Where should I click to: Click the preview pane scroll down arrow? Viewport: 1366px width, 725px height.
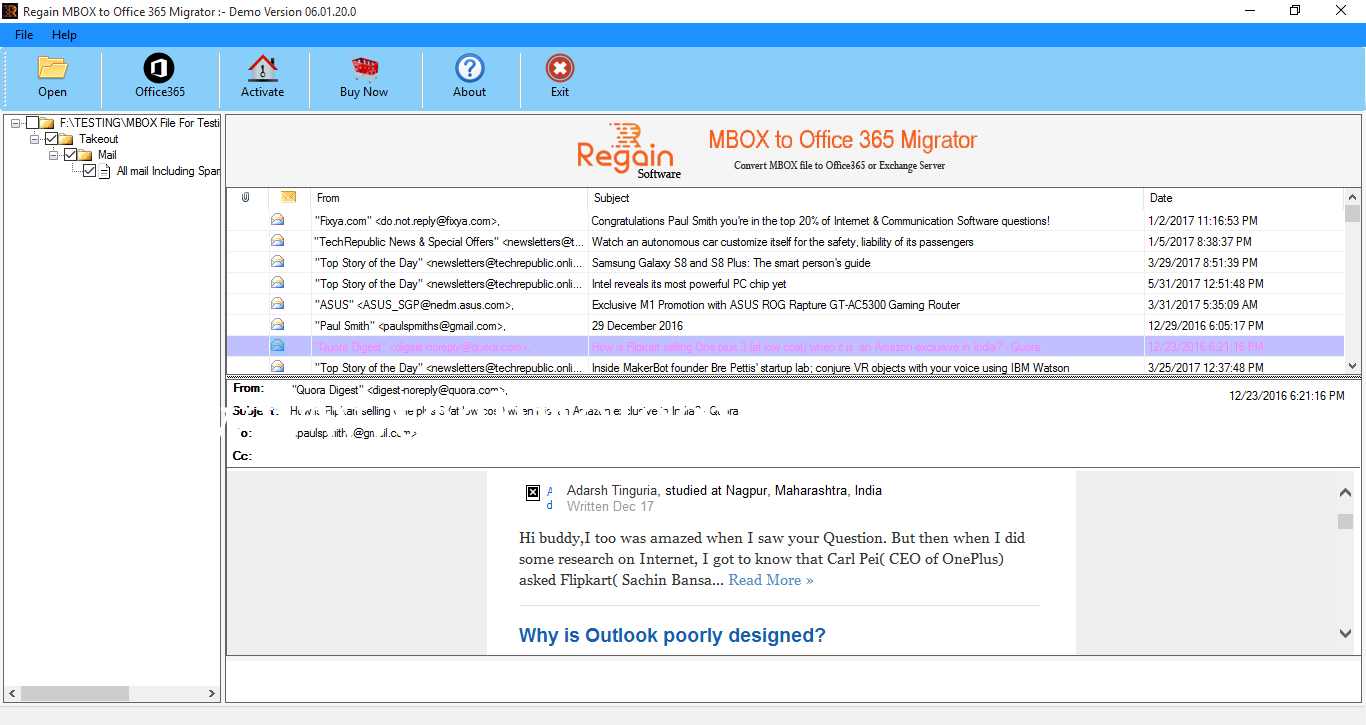pos(1346,633)
